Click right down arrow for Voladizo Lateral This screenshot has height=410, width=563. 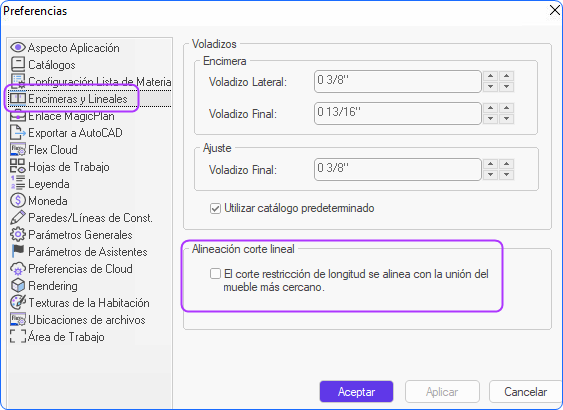(x=507, y=87)
